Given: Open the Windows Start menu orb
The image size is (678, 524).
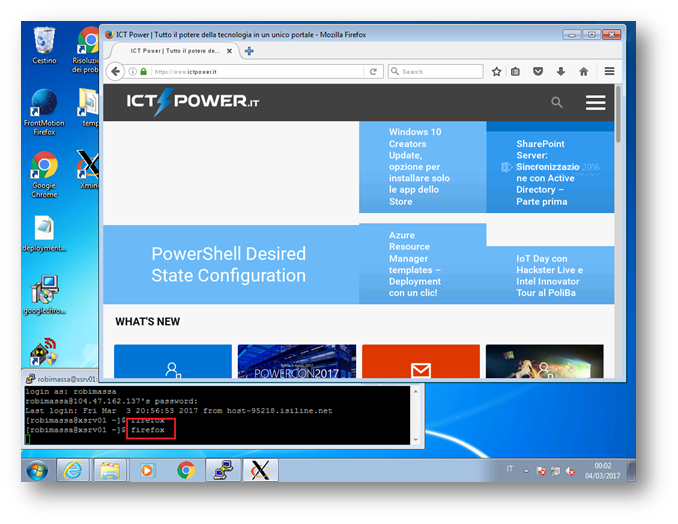Looking at the screenshot, I should tap(37, 470).
